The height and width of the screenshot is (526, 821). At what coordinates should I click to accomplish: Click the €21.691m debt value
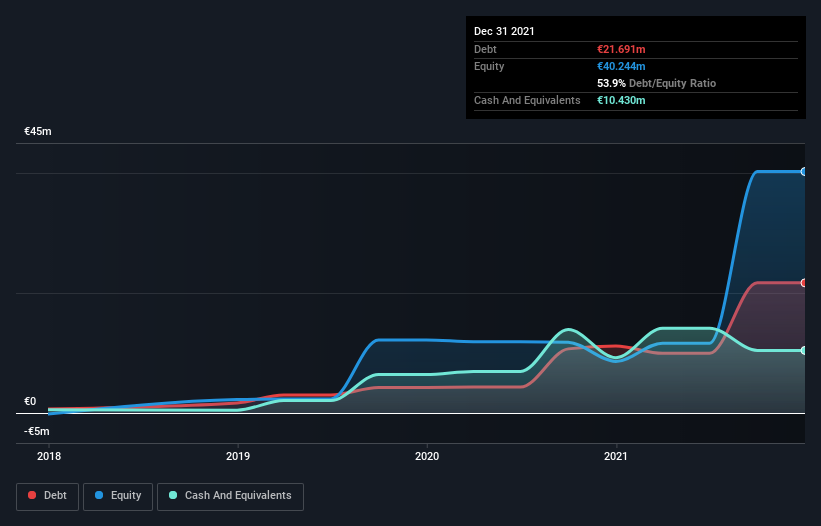tap(621, 49)
